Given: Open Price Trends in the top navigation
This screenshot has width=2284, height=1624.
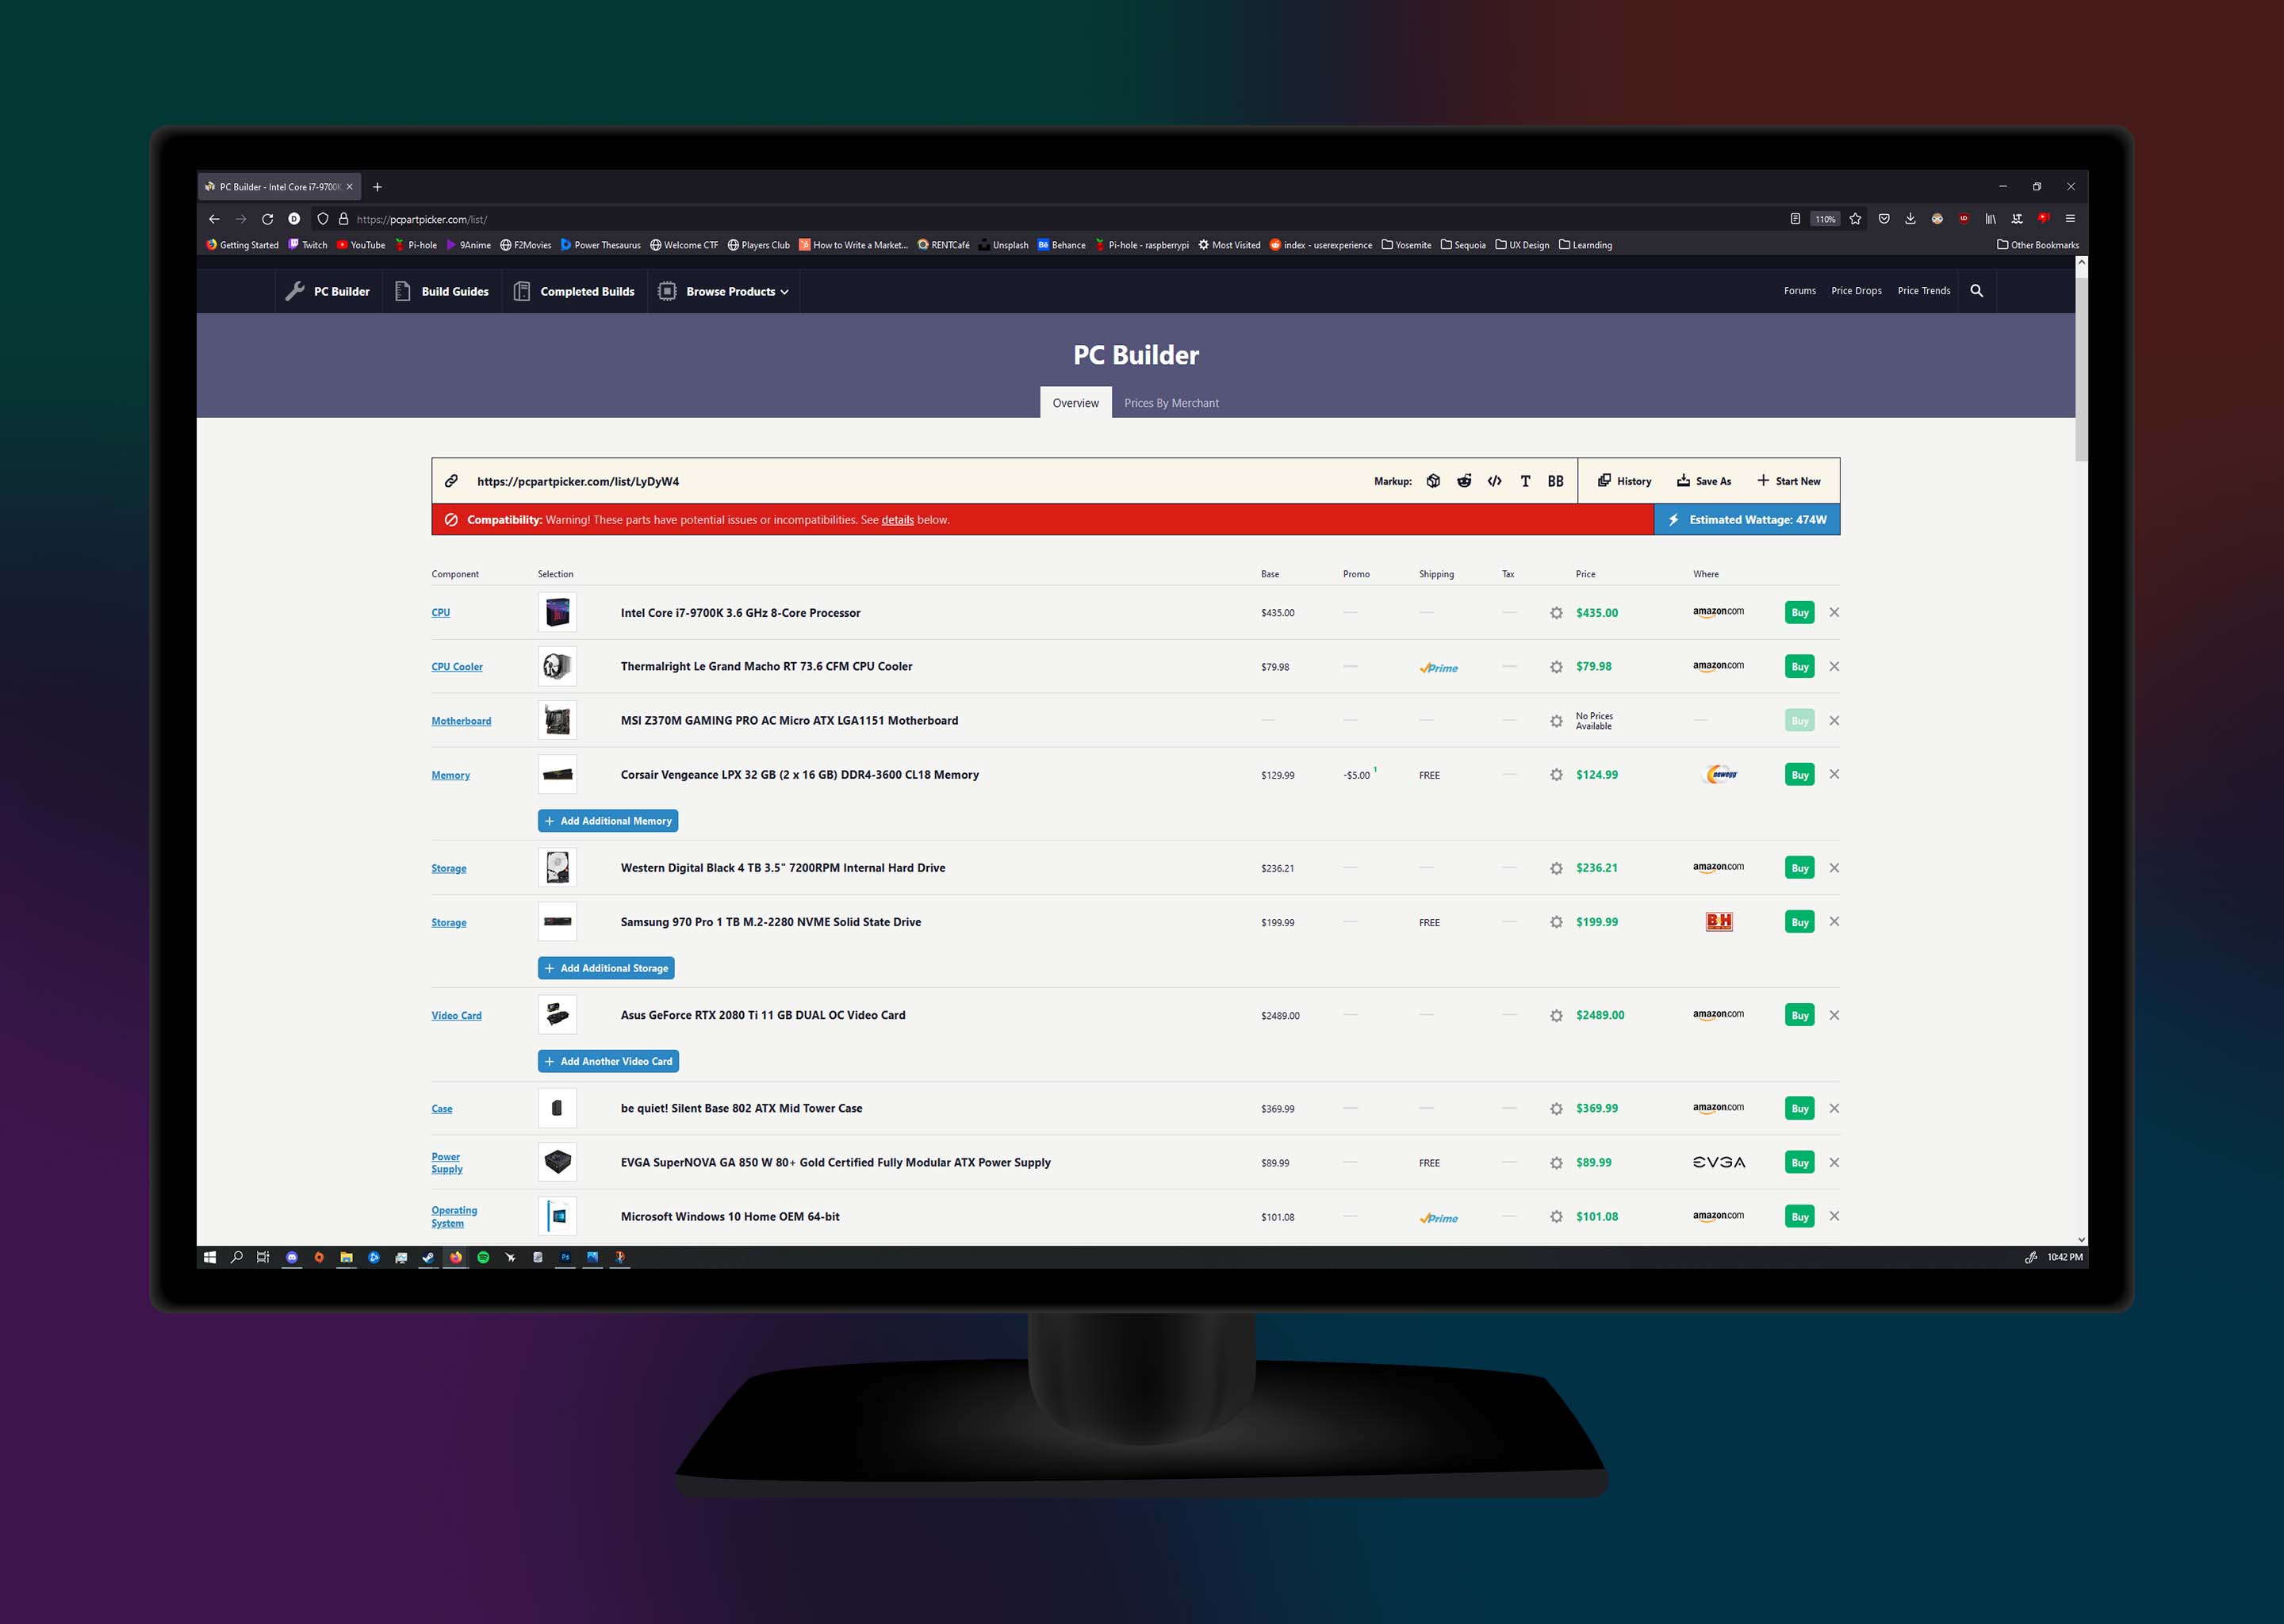Looking at the screenshot, I should pos(1924,291).
